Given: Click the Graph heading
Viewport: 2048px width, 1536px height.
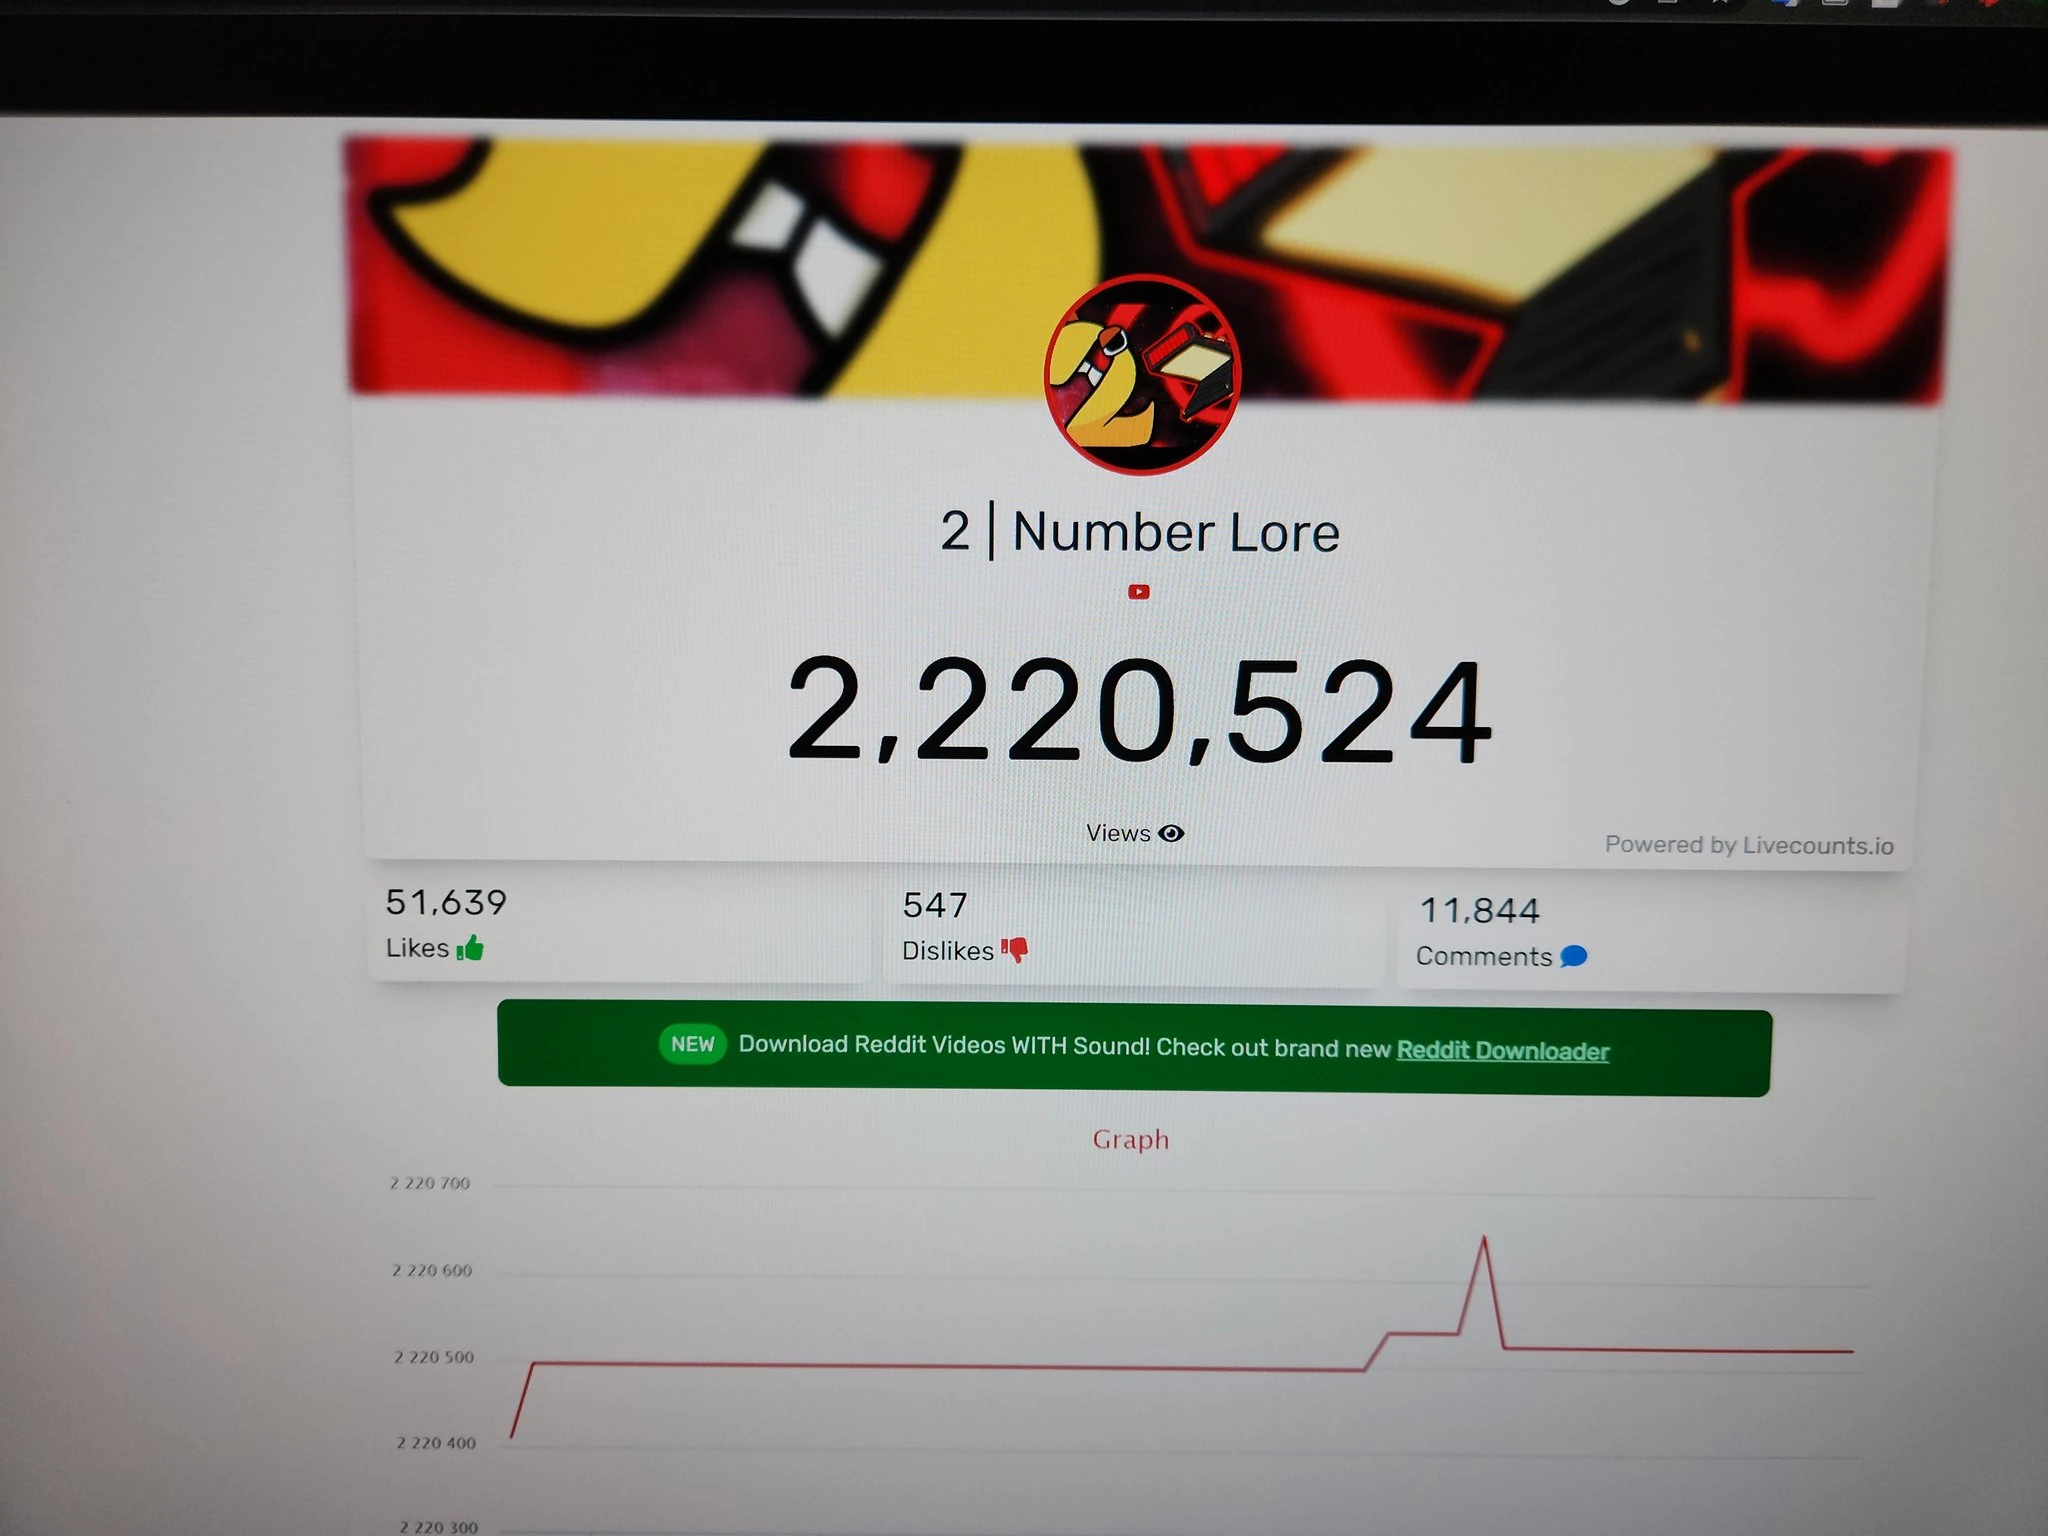Looking at the screenshot, I should pos(1130,1139).
